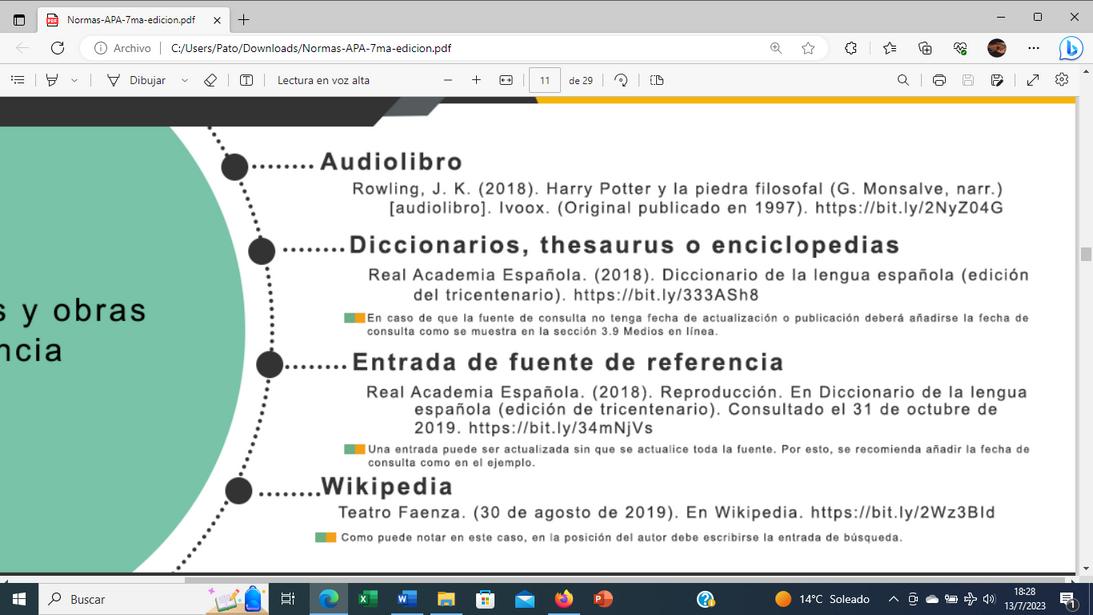Zoom out the PDF with minus
Viewport: 1093px width, 615px height.
click(448, 80)
